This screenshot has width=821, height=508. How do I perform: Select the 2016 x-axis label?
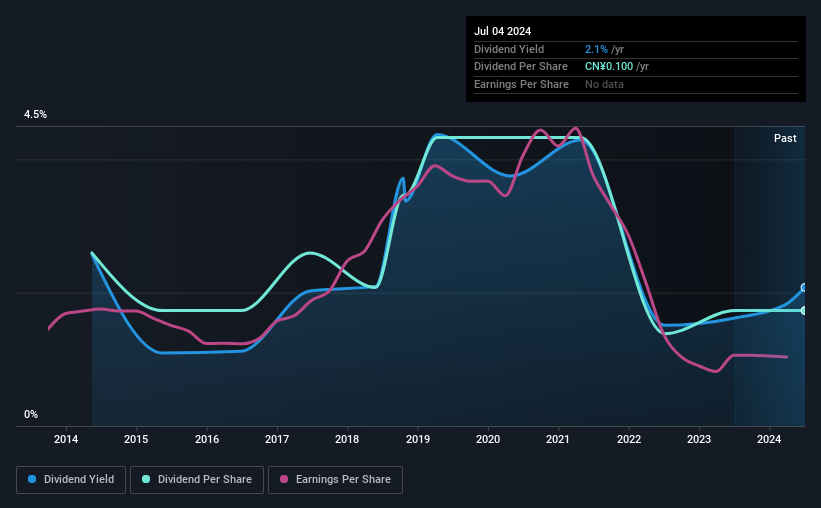[207, 439]
